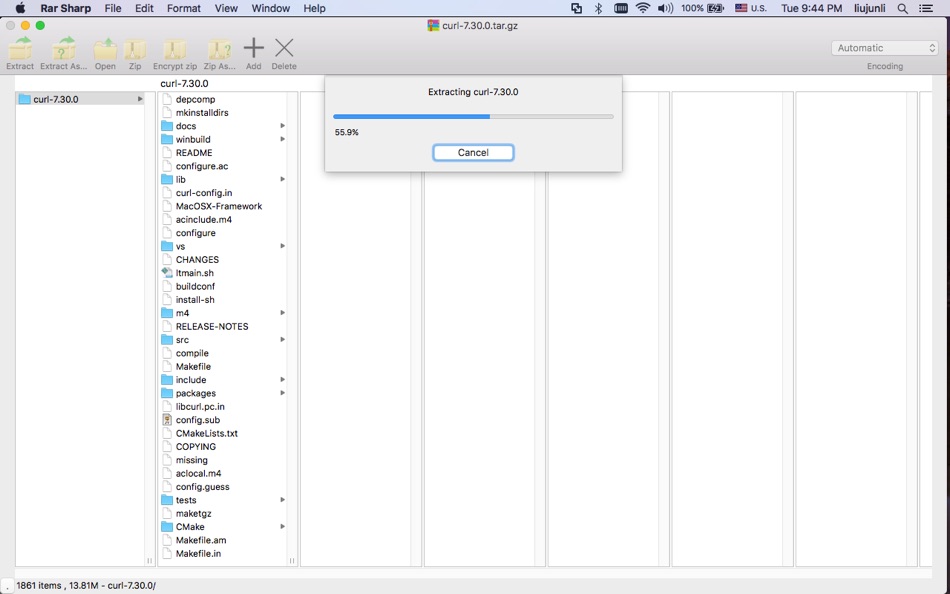Select the lib folder icon
Viewport: 950px width, 594px height.
[x=167, y=179]
